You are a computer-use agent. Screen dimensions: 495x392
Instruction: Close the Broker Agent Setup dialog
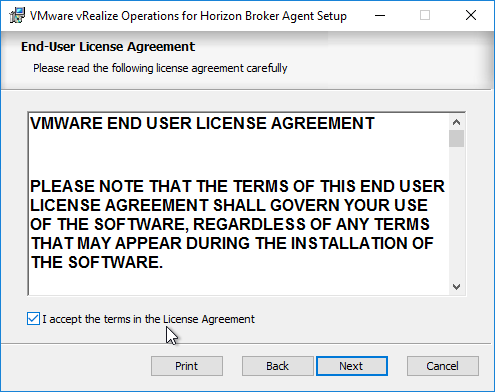pos(471,15)
